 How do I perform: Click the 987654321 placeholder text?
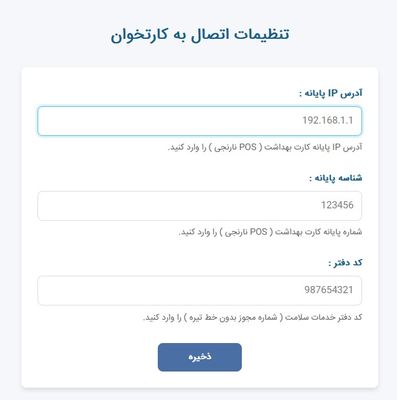coord(329,290)
